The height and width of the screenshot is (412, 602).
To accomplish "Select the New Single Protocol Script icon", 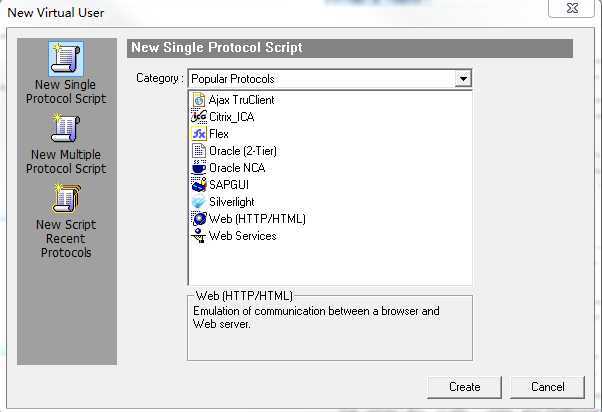I will (66, 59).
